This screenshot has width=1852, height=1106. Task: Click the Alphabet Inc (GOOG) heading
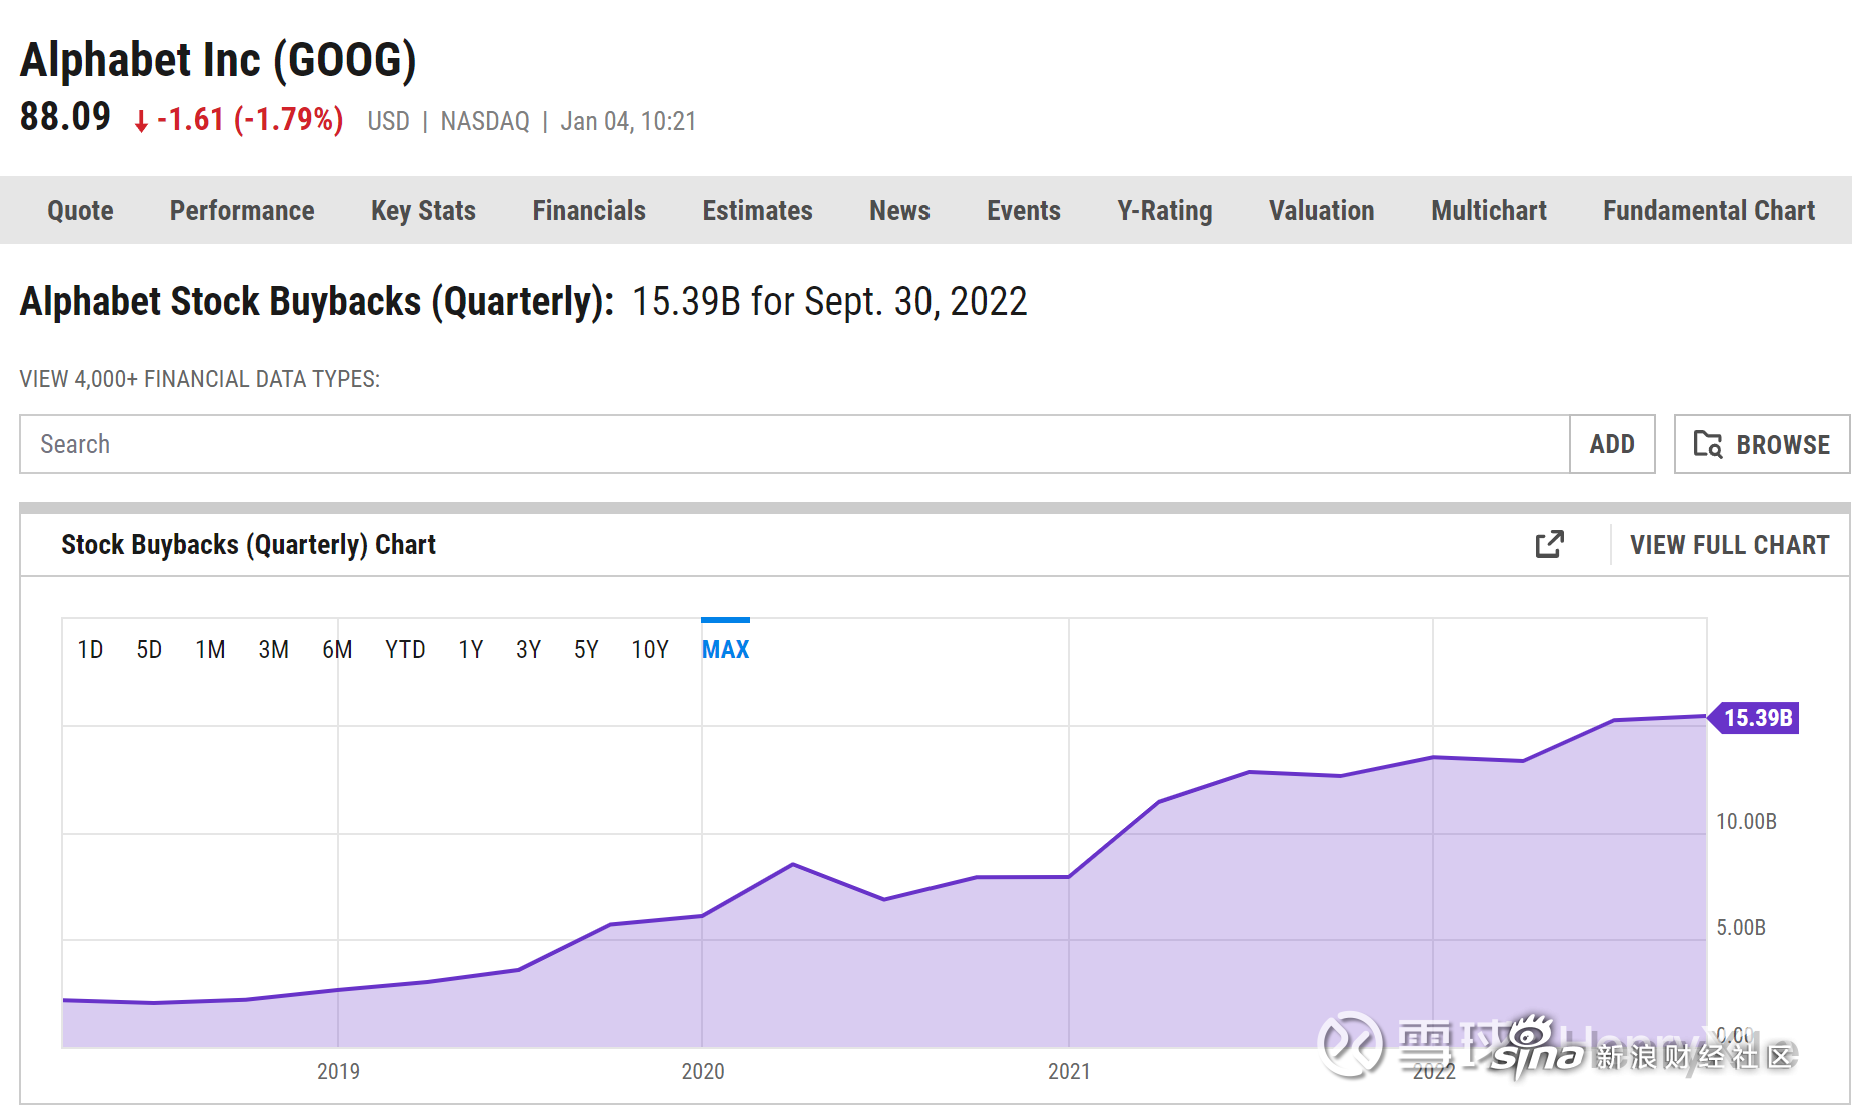(x=218, y=60)
